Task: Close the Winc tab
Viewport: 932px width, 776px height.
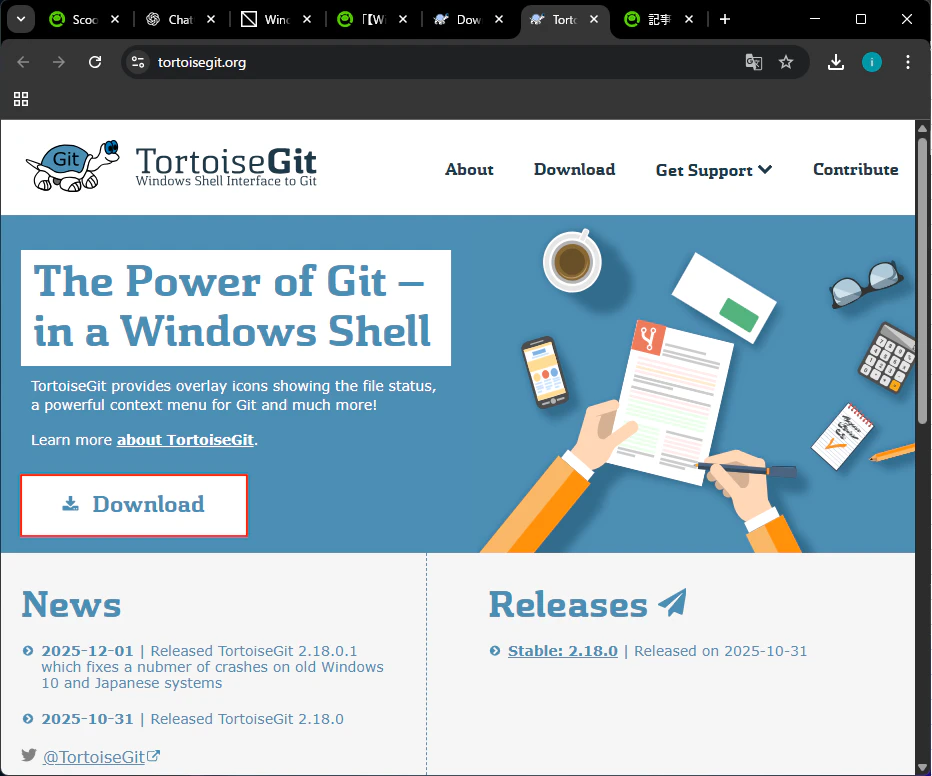Action: [307, 20]
